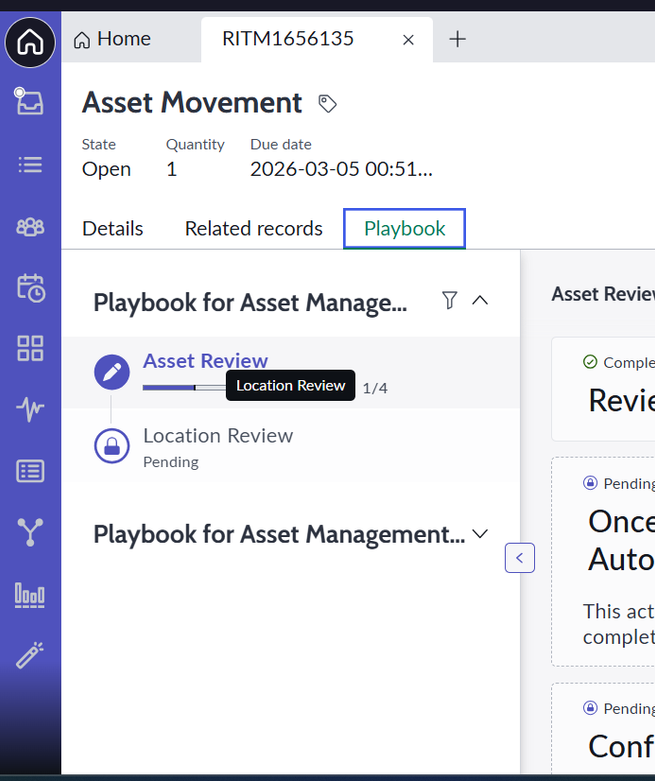Viewport: 655px width, 781px height.
Task: Click the tag icon beside Asset Movement
Action: (x=327, y=103)
